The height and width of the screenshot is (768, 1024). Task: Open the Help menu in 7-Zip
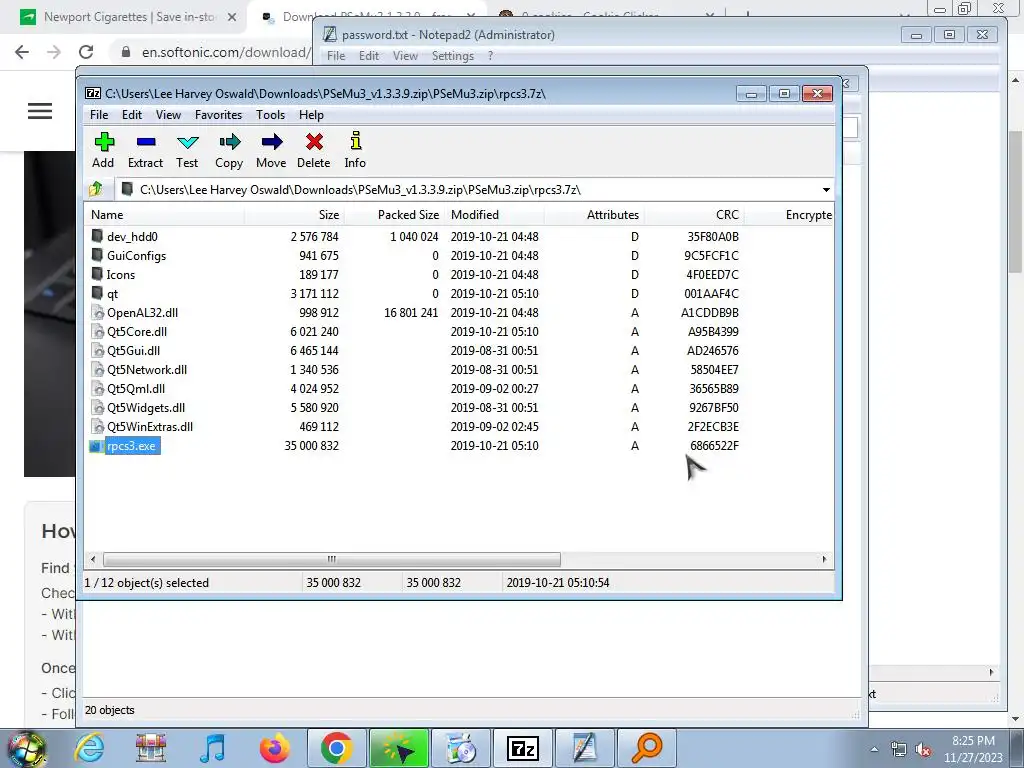pos(312,115)
